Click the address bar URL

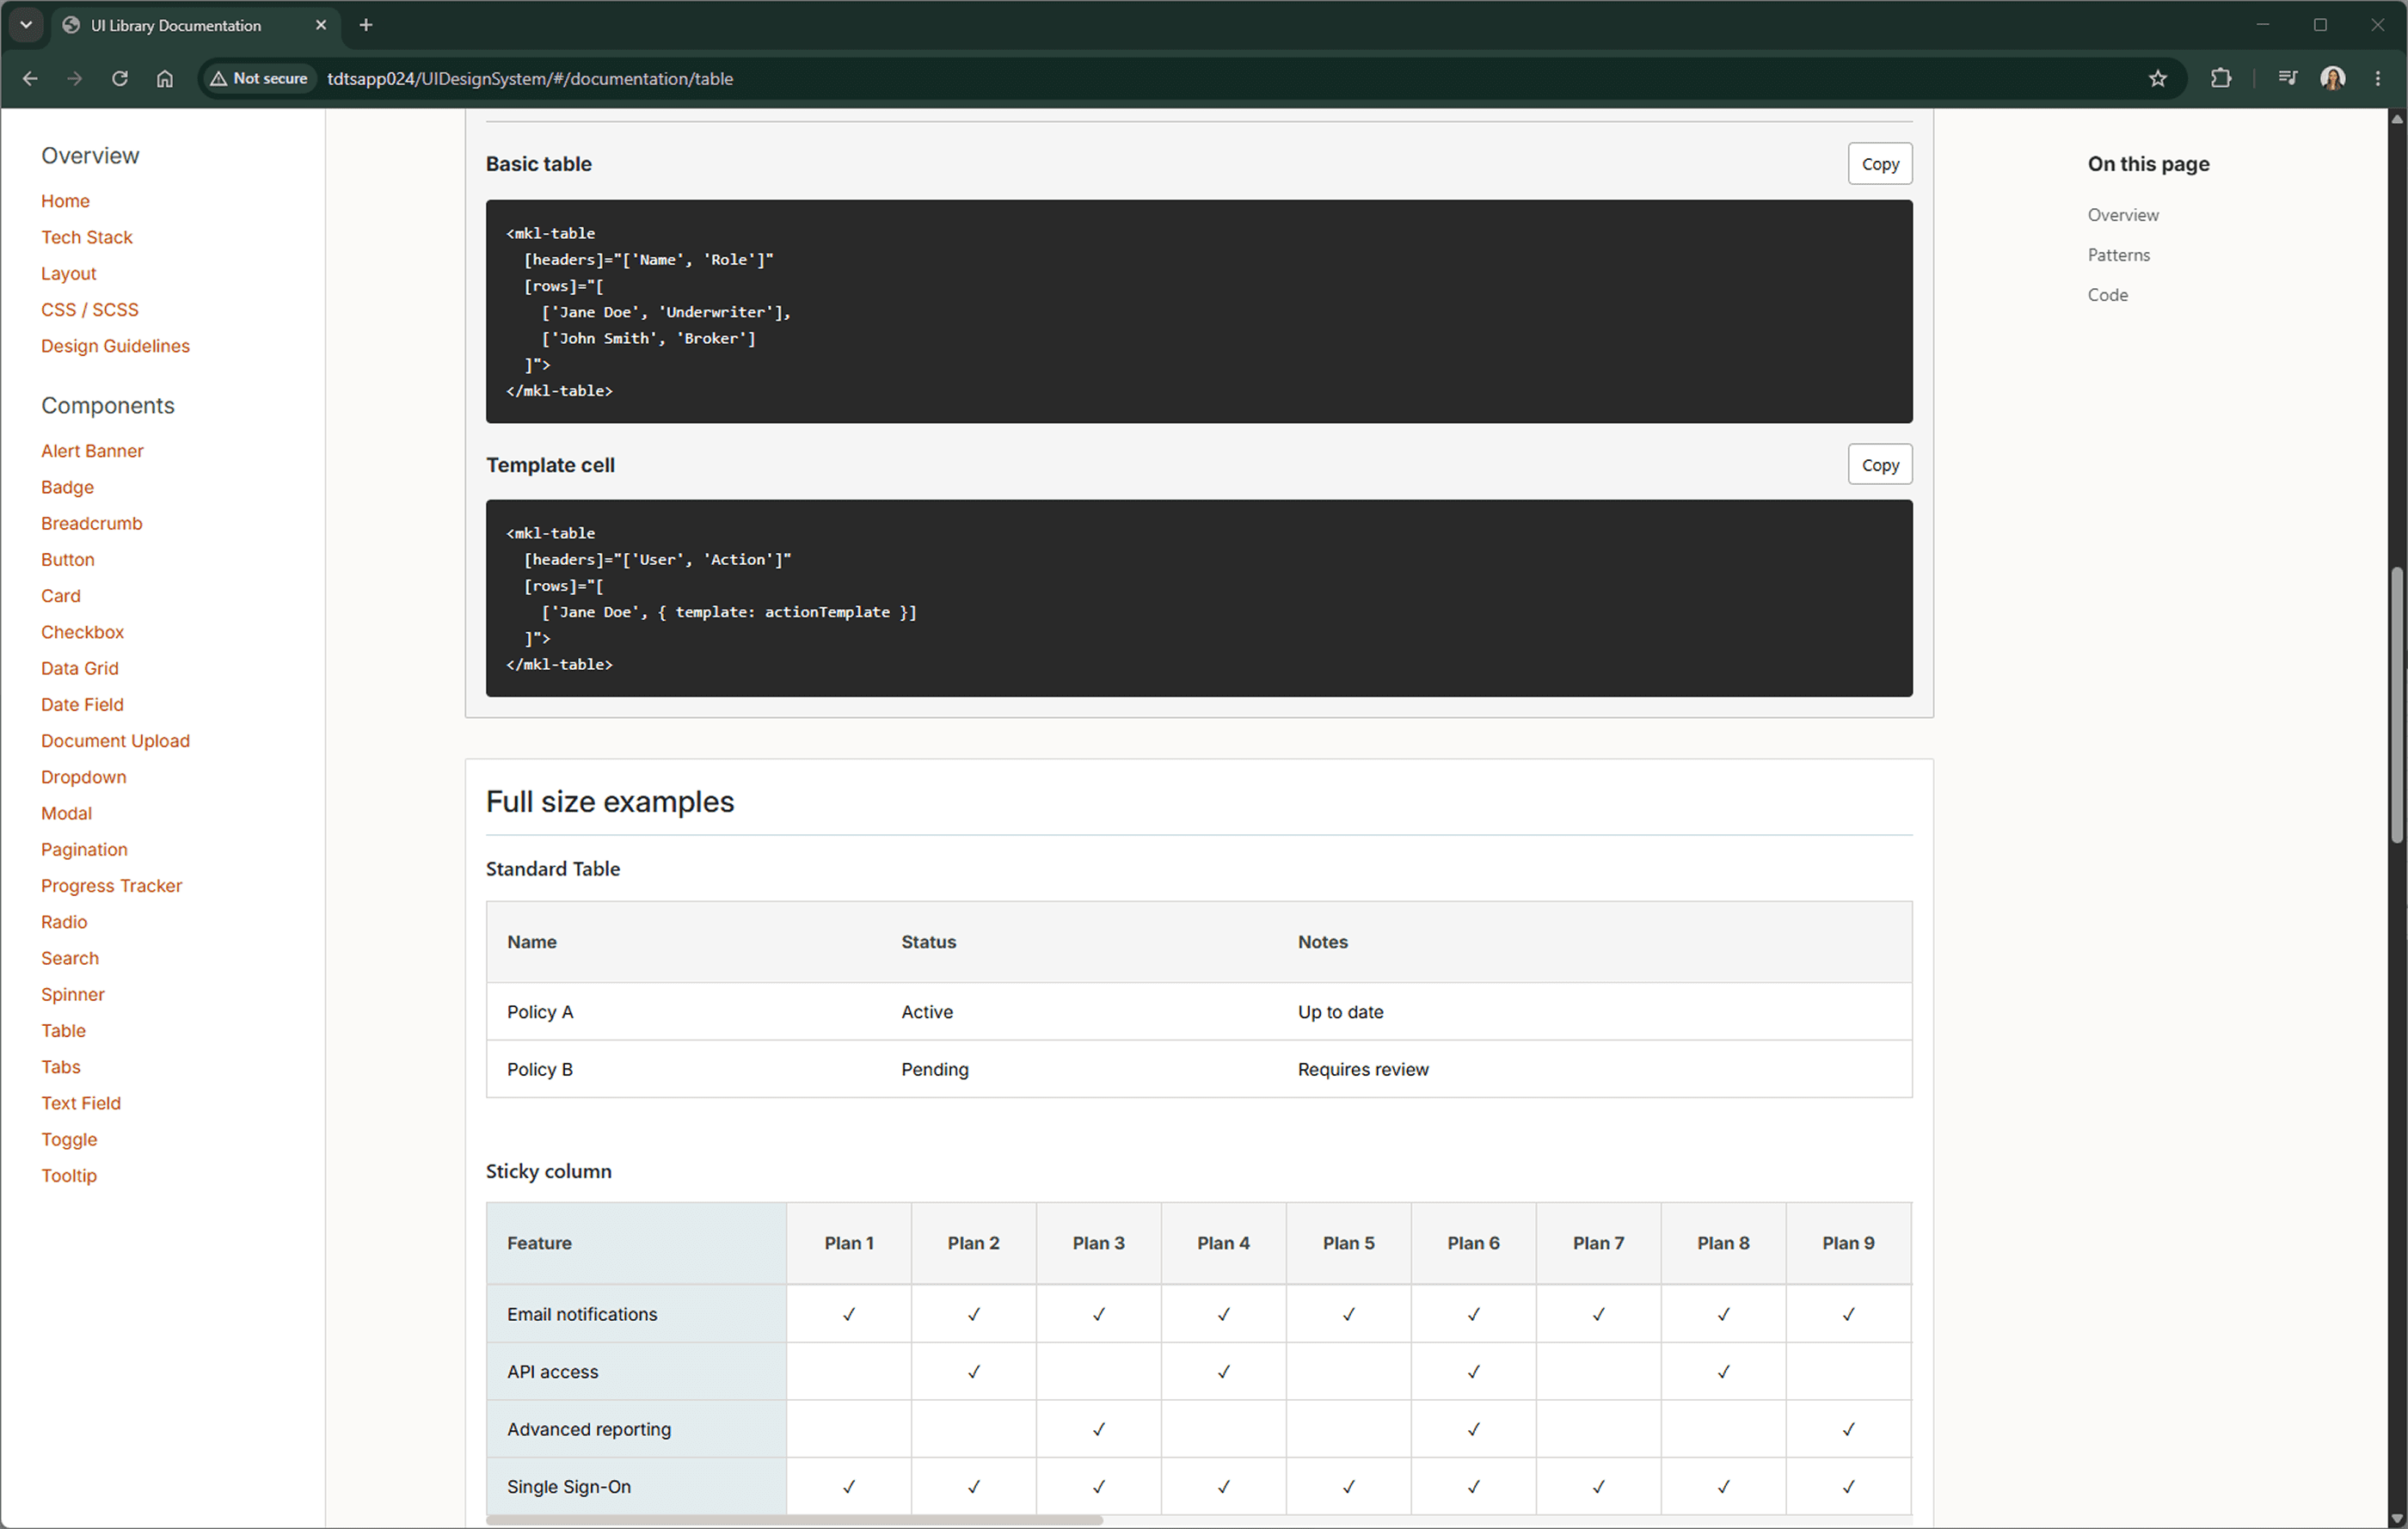530,78
